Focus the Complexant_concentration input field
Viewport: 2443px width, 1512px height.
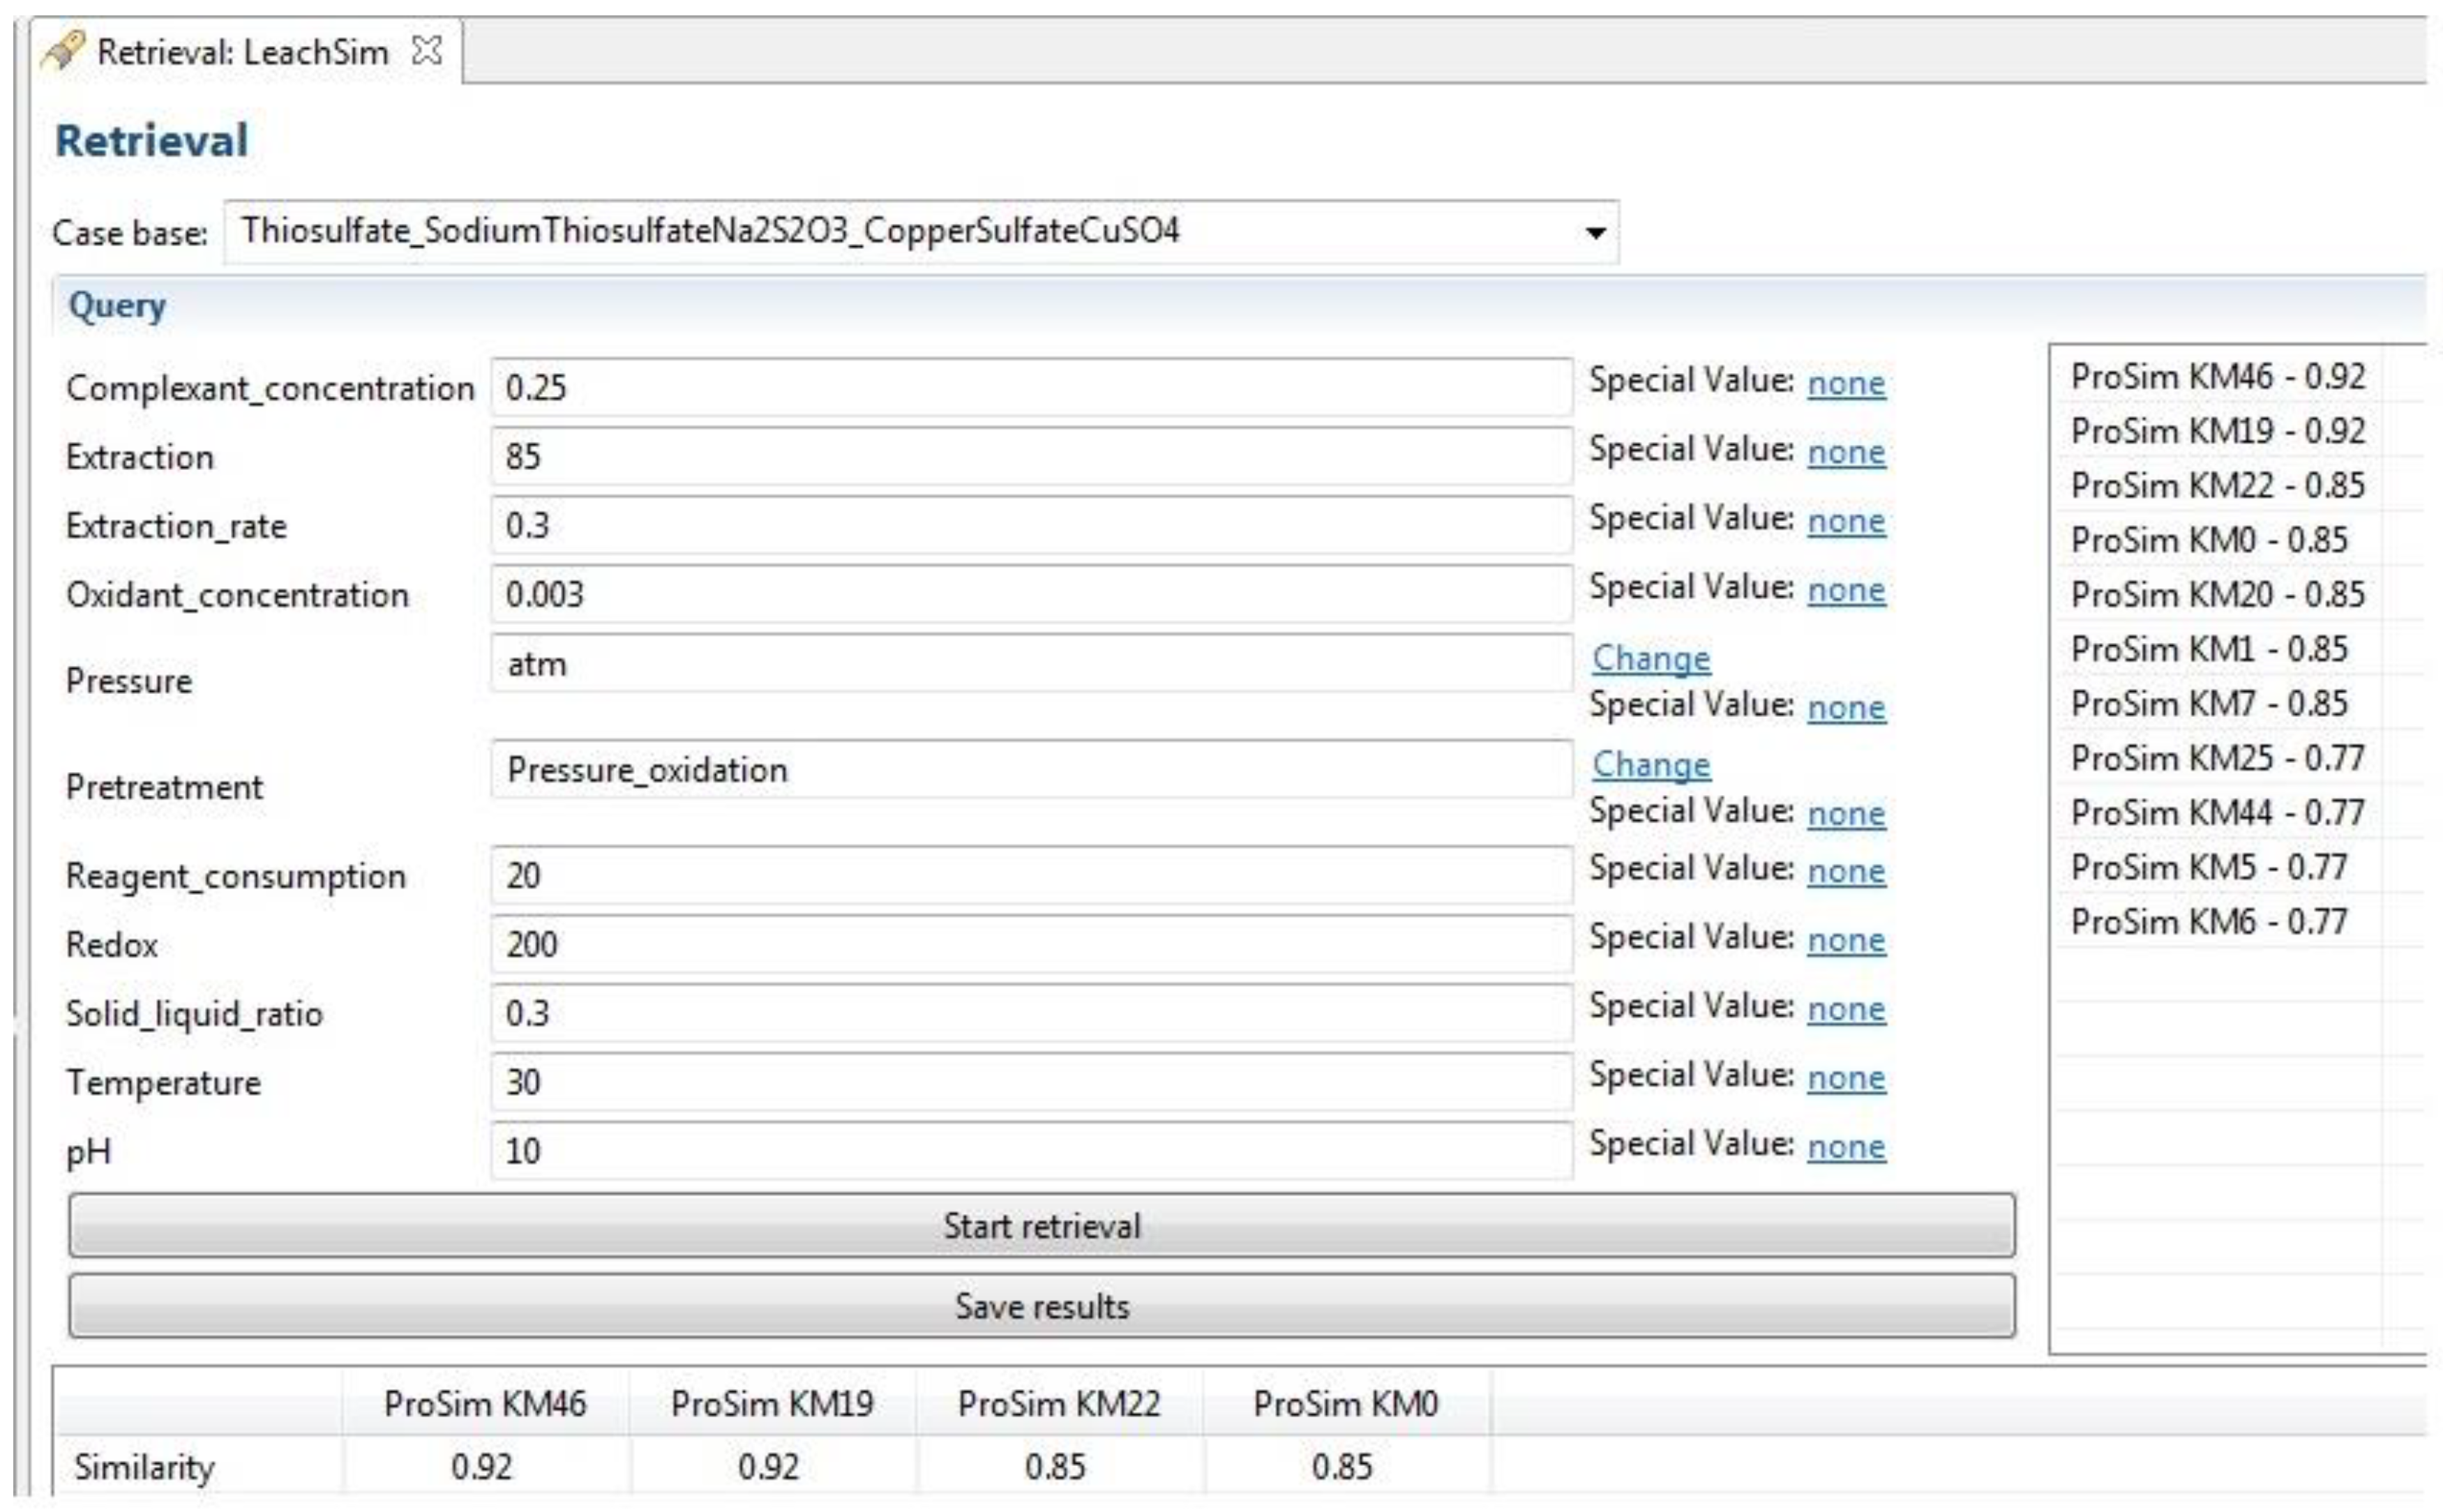coord(1030,387)
